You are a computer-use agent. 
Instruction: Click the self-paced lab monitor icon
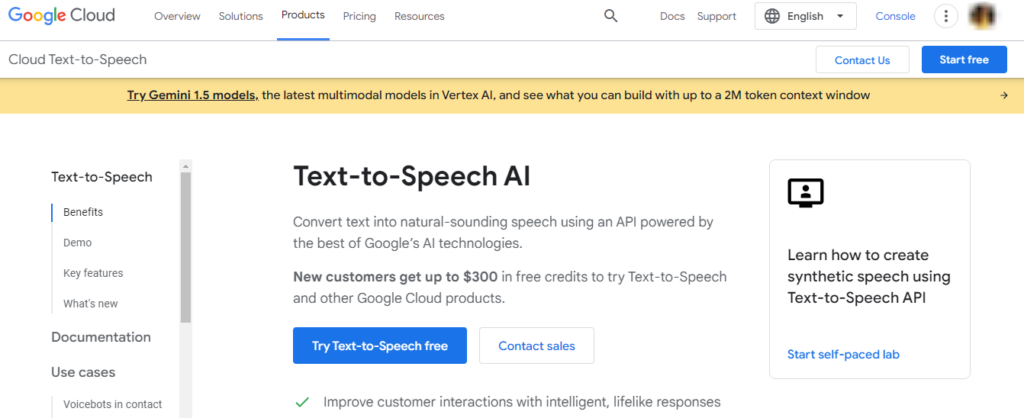(805, 193)
